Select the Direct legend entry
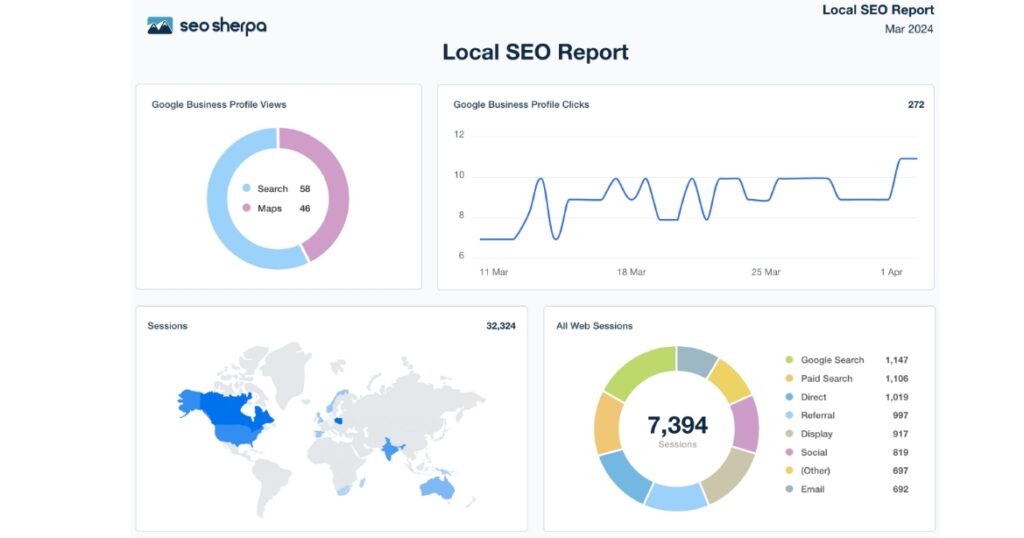Viewport: 1024px width, 538px height. point(813,397)
